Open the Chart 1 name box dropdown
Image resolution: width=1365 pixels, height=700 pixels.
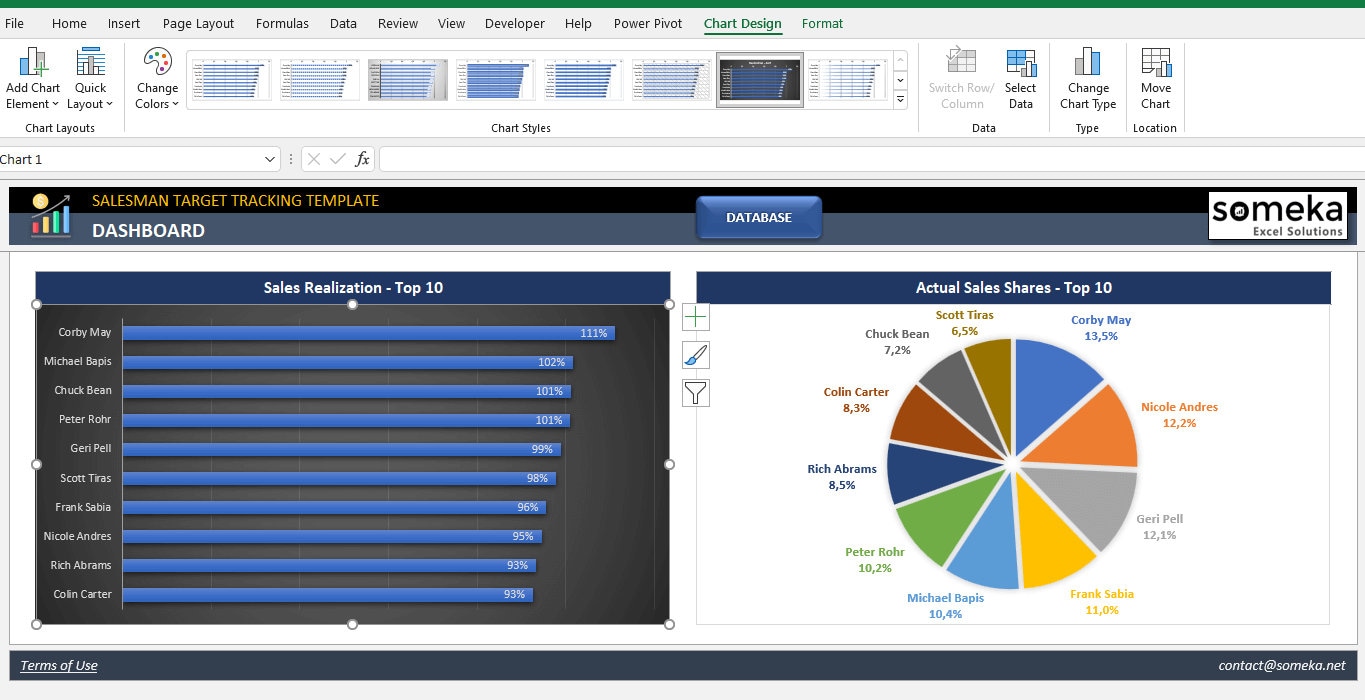[x=270, y=158]
